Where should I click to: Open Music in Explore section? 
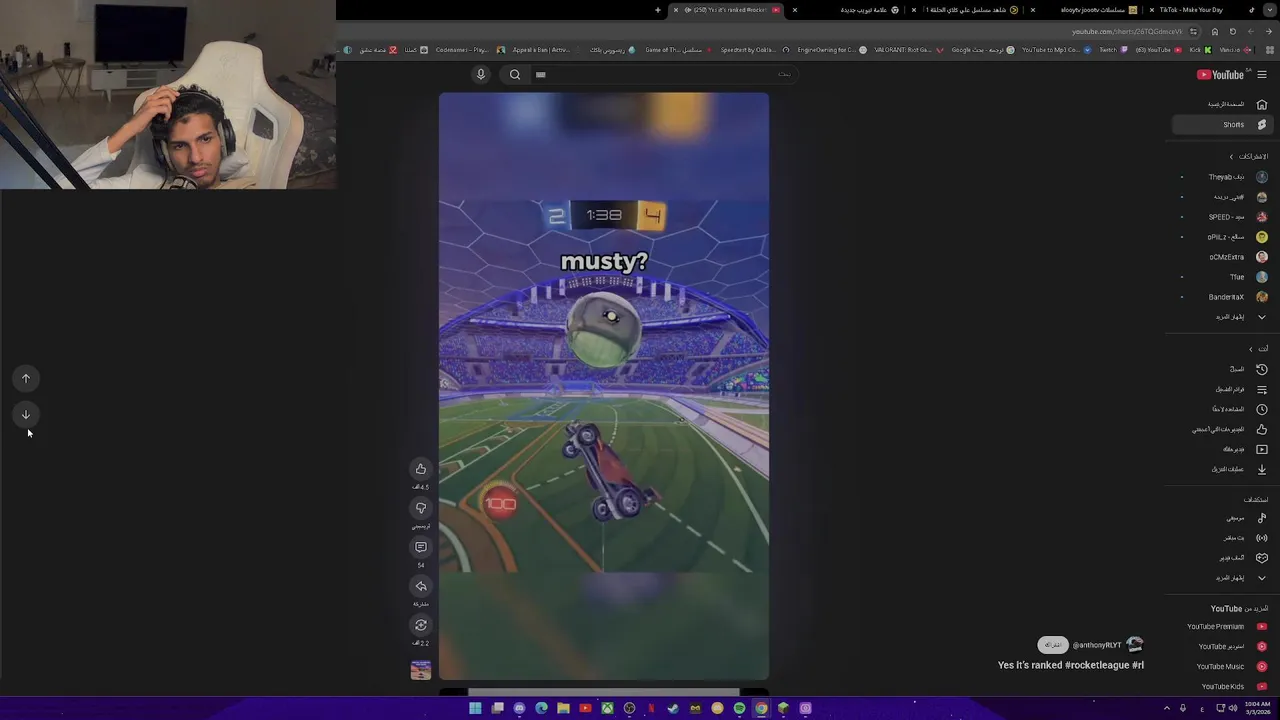point(1222,518)
